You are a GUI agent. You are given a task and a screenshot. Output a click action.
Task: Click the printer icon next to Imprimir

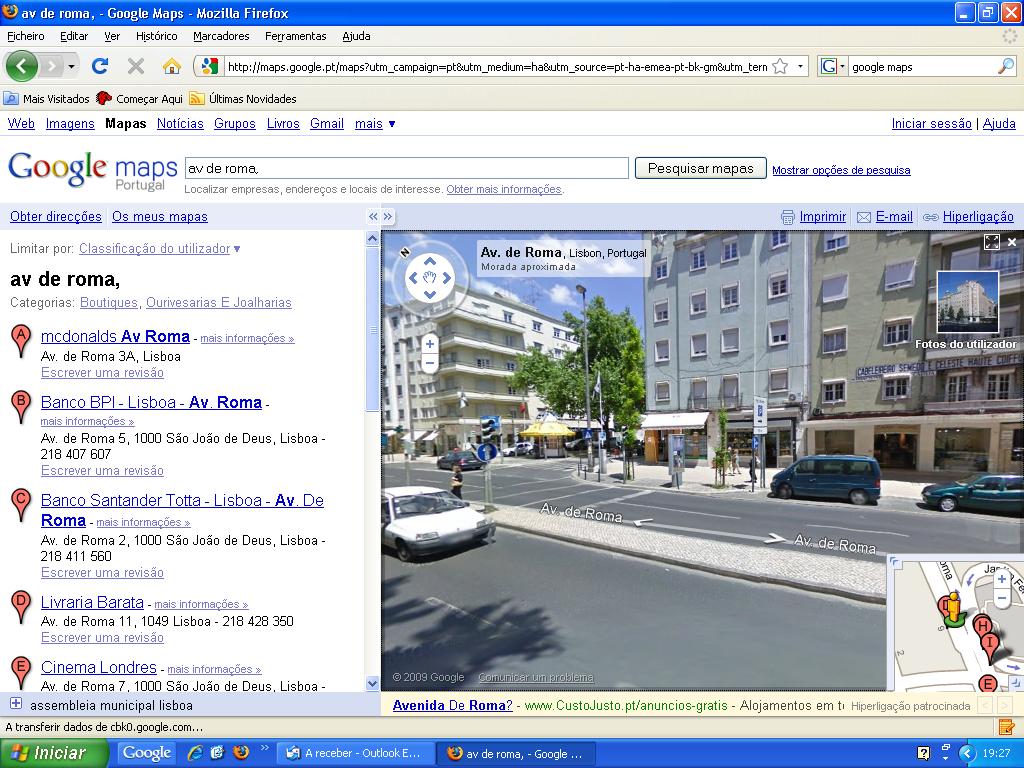point(788,217)
